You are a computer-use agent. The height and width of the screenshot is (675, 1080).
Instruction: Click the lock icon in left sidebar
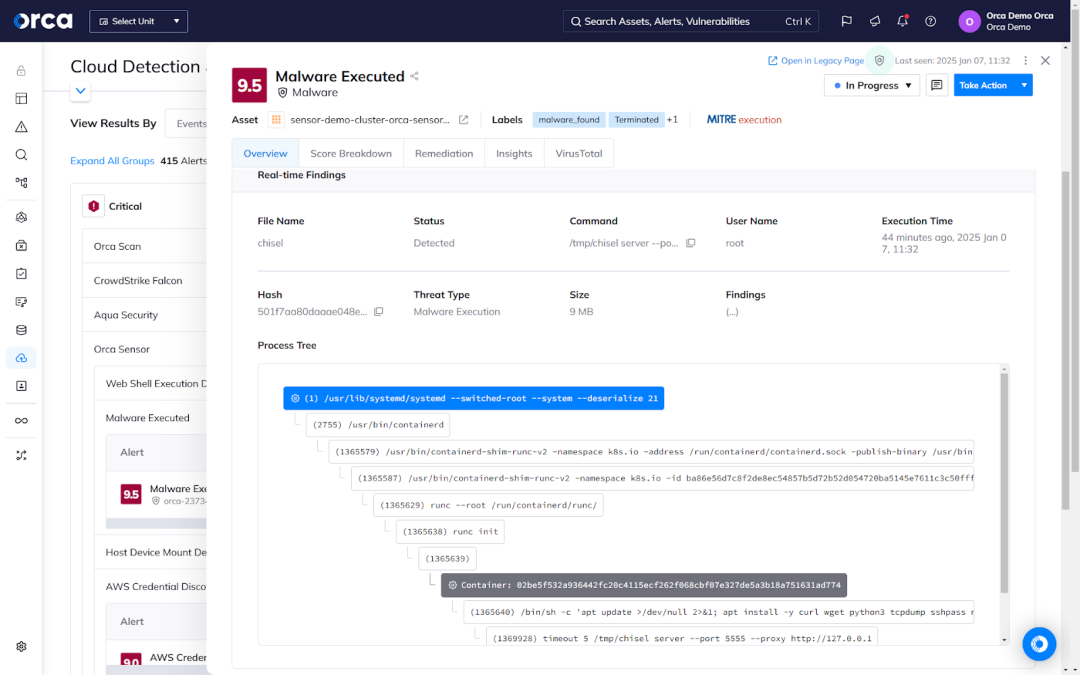(21, 70)
